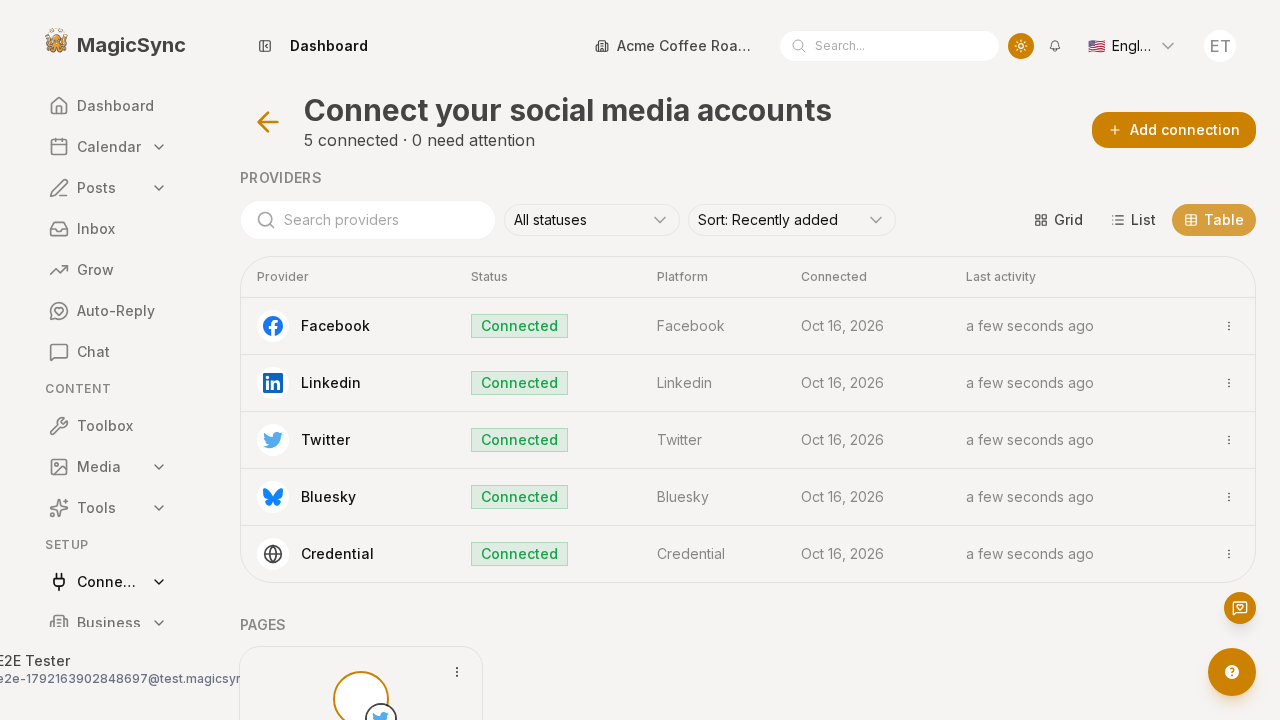Open row actions menu for Credential
The width and height of the screenshot is (1280, 720).
coord(1229,554)
